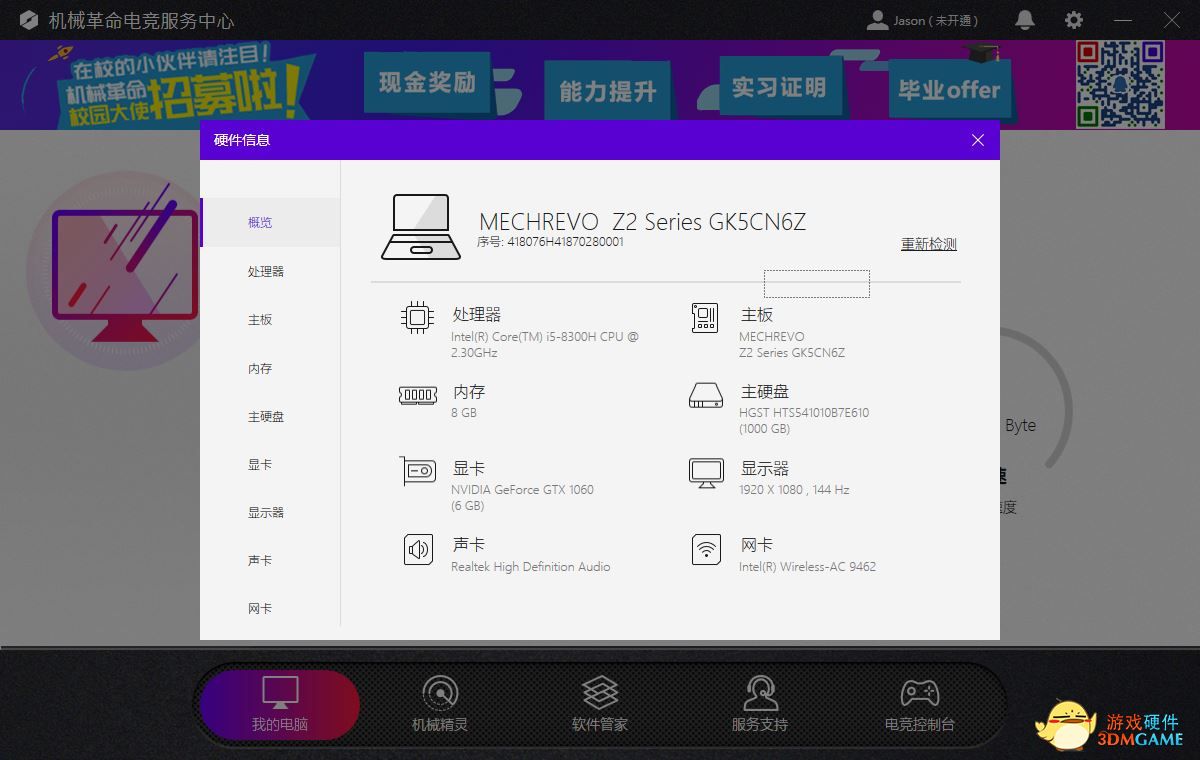Open 我的电脑 in bottom bar
Viewport: 1200px width, 760px height.
pyautogui.click(x=280, y=705)
